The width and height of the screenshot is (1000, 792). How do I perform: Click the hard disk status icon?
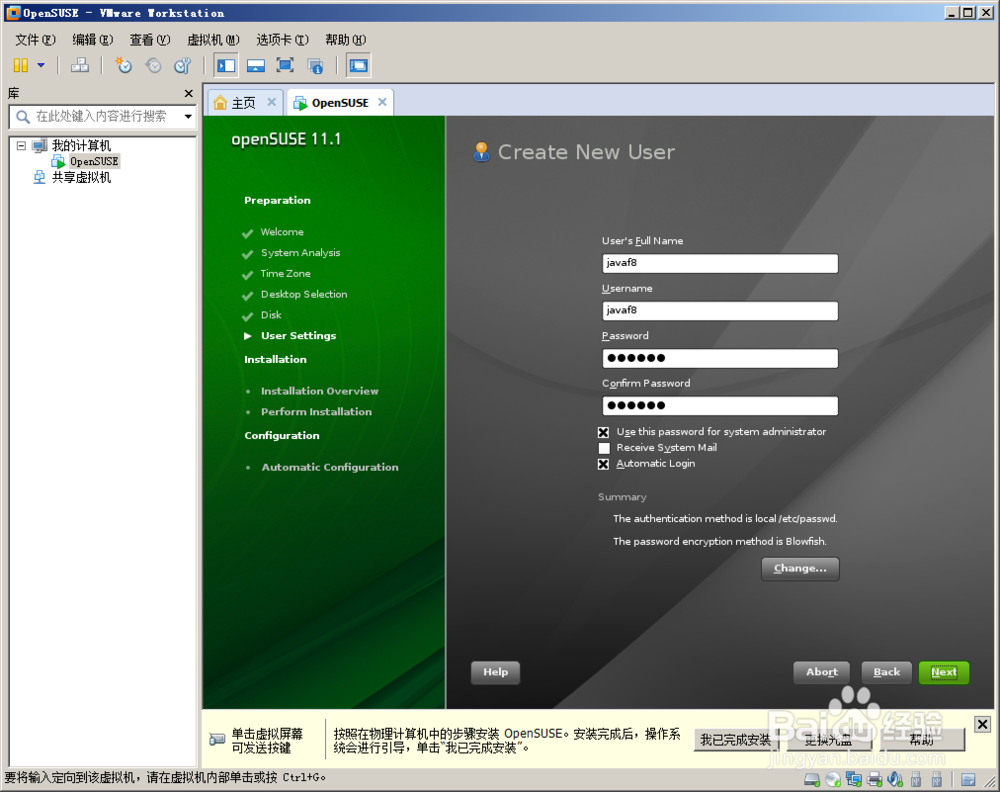[811, 779]
